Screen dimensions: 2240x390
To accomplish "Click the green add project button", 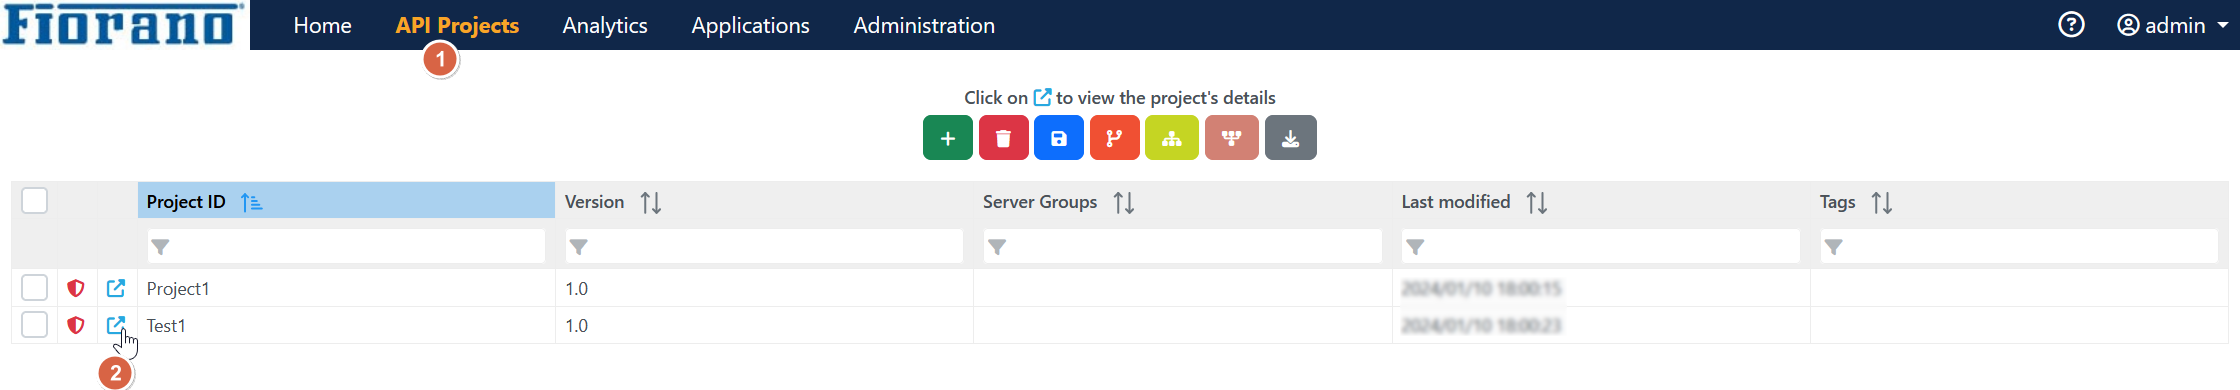I will (x=947, y=138).
